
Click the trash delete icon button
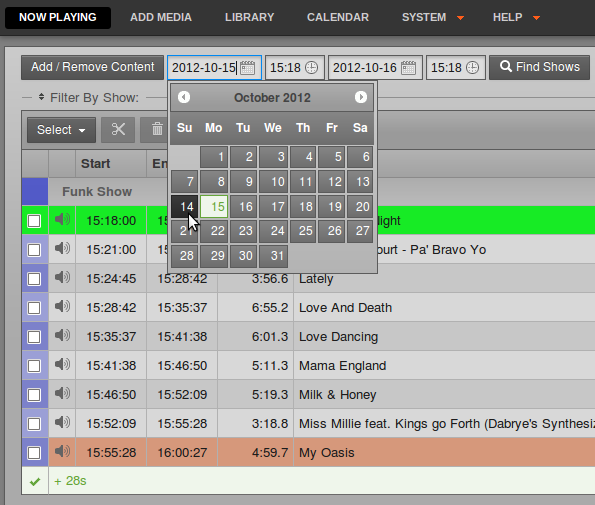pyautogui.click(x=157, y=130)
